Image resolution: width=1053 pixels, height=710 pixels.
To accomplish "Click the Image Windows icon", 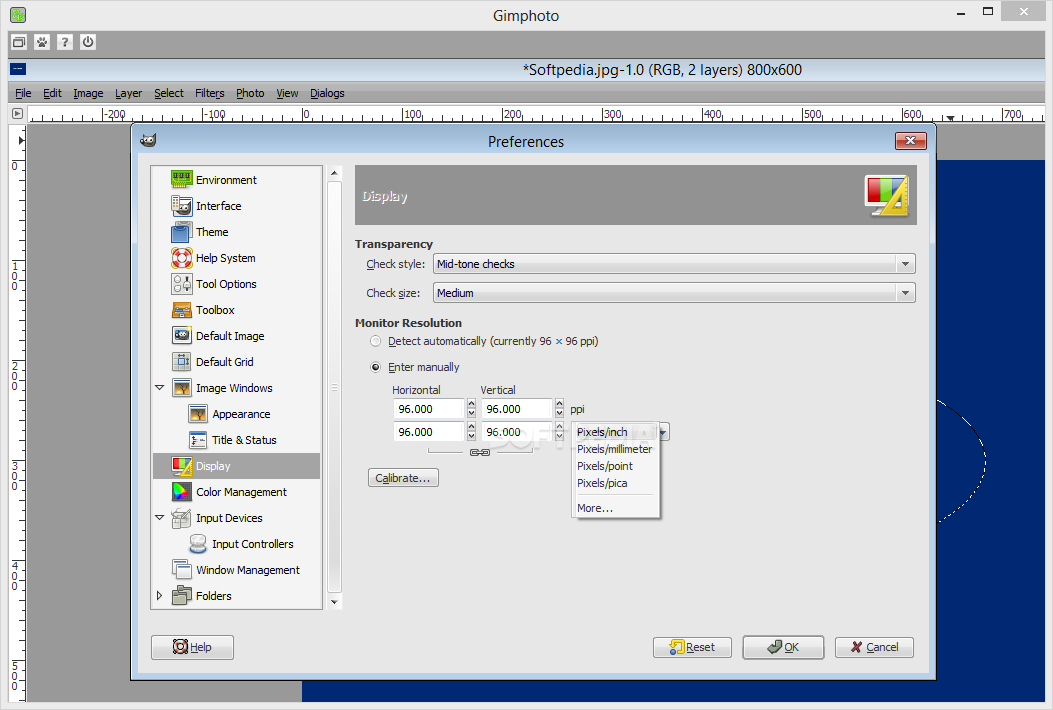I will [181, 388].
